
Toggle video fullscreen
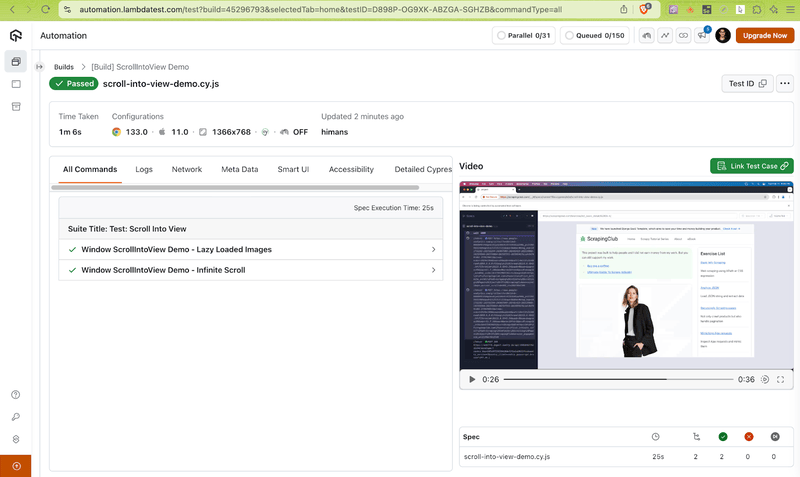(781, 380)
